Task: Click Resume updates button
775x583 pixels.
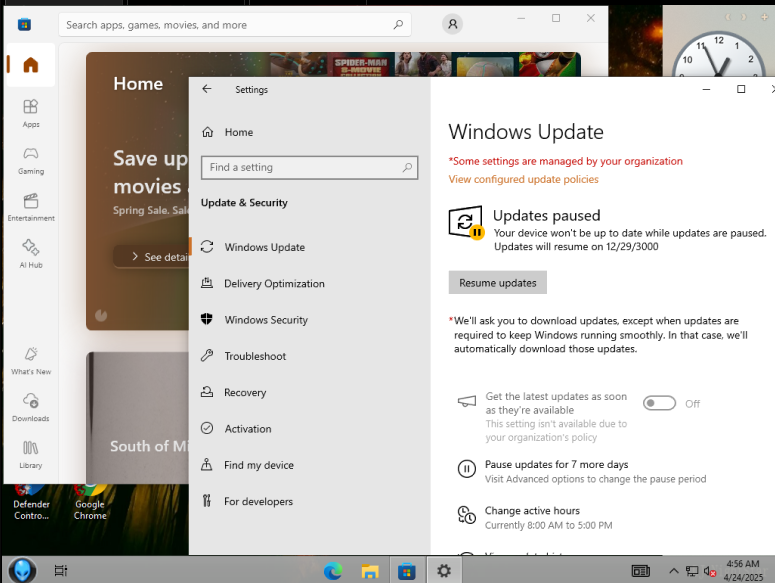Action: [x=497, y=283]
